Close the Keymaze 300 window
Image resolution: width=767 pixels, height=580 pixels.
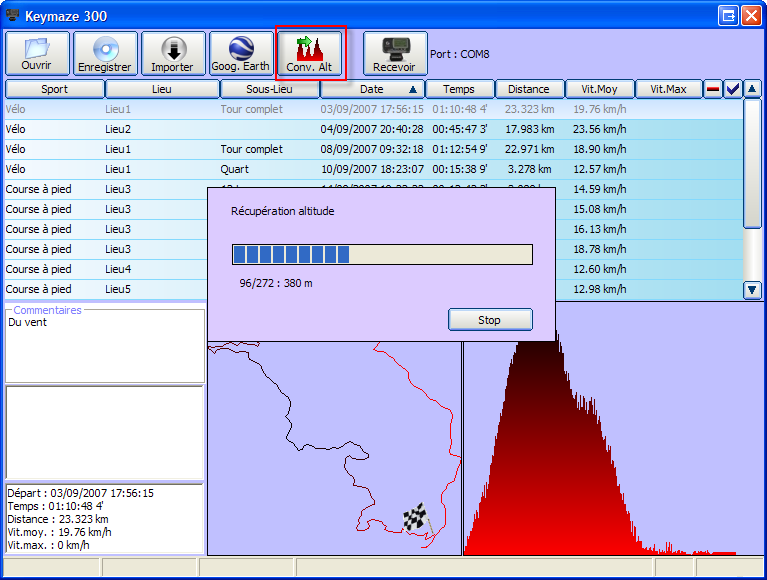point(751,16)
